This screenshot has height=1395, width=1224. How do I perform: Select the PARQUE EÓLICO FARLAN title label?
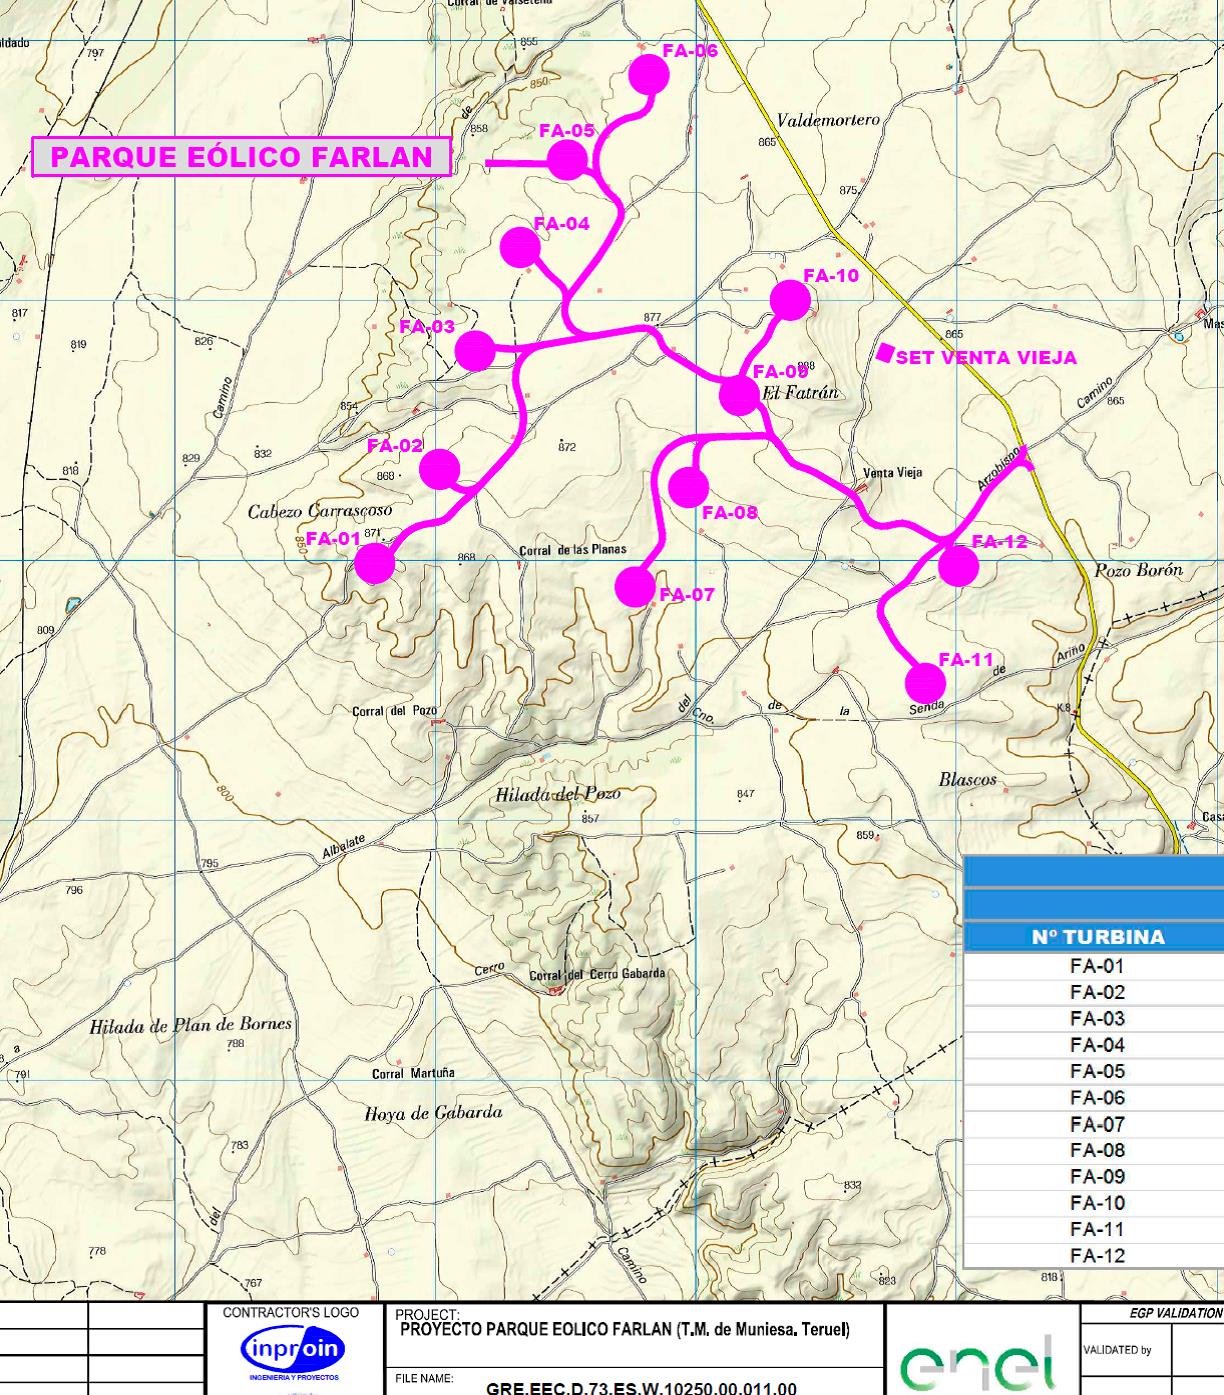241,157
